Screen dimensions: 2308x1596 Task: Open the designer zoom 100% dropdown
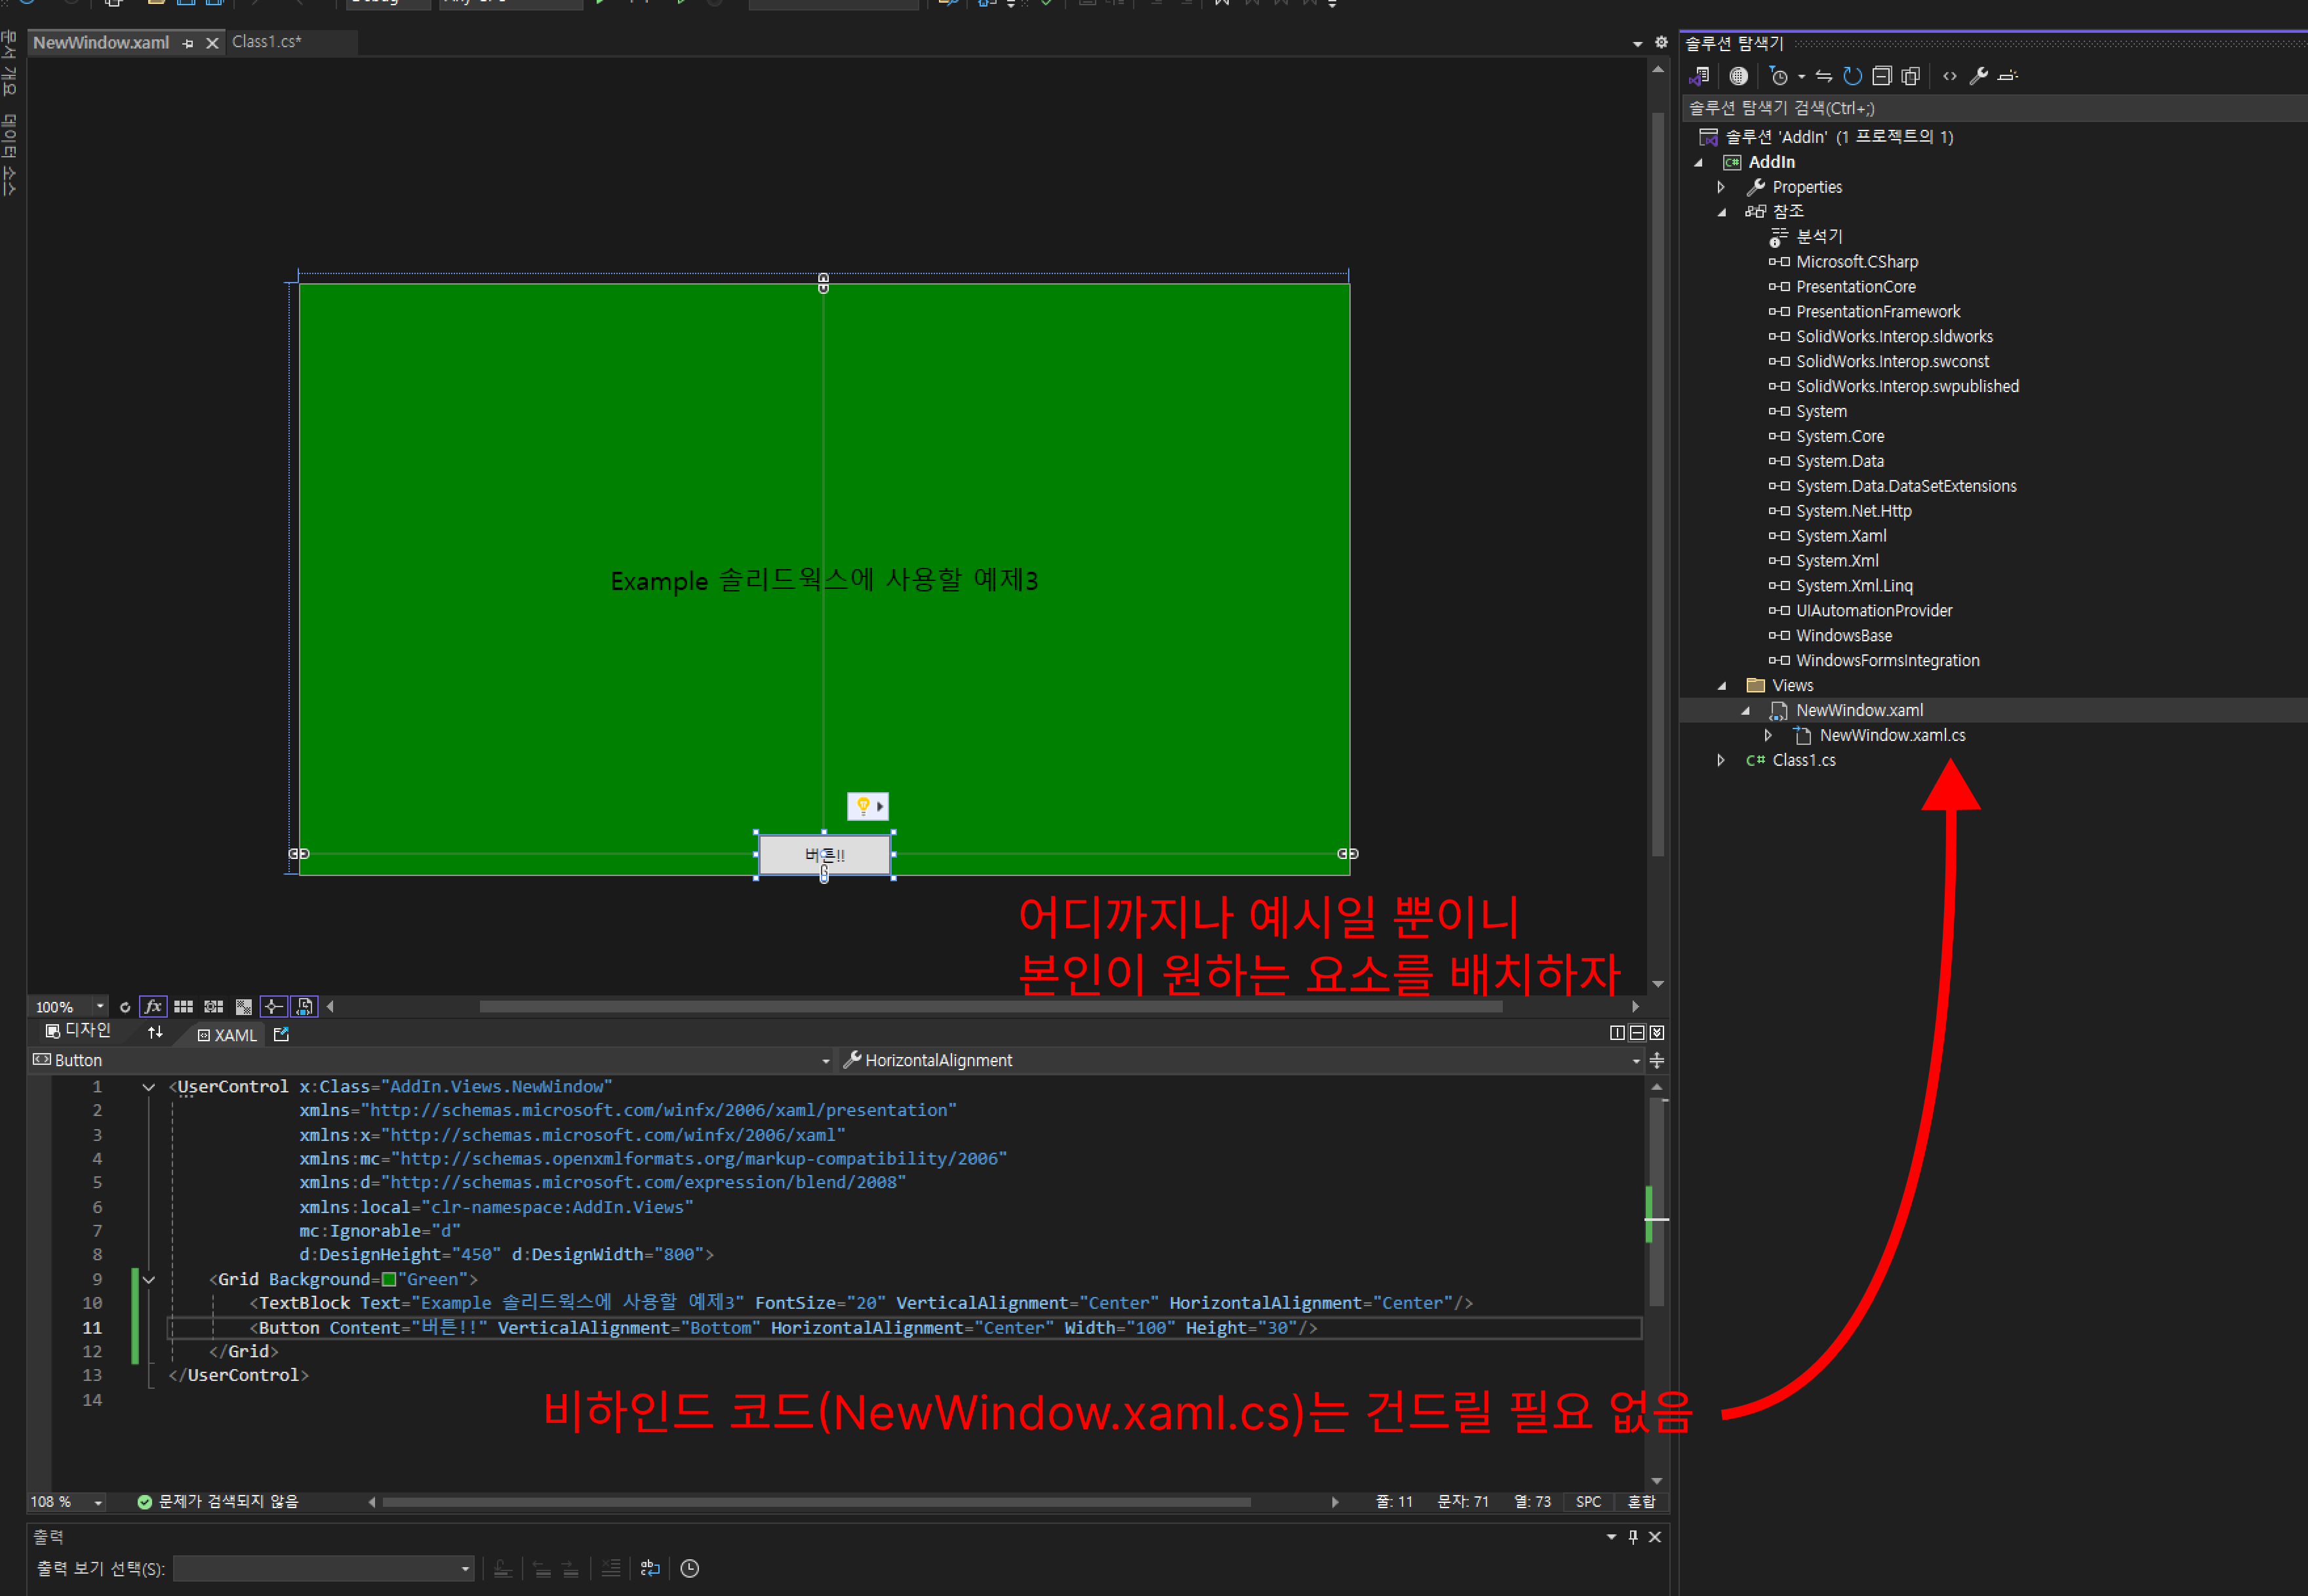100,1007
